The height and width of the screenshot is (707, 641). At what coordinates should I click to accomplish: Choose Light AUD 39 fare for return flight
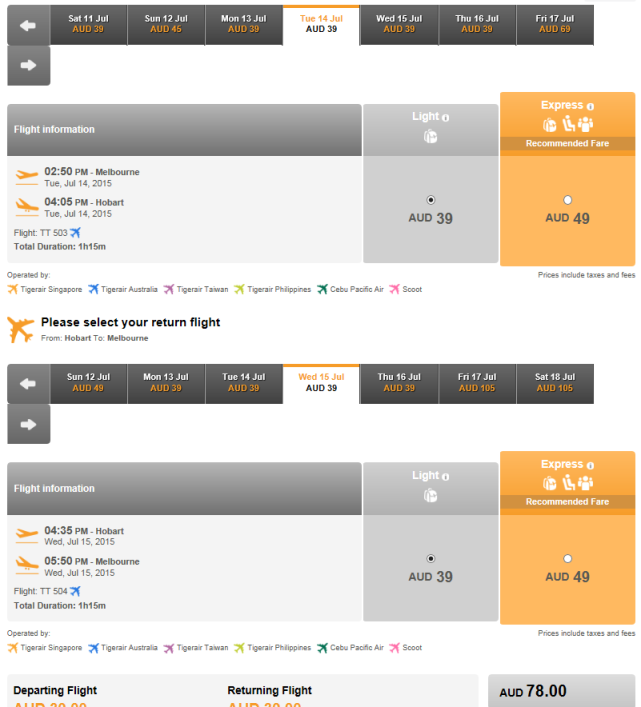point(430,559)
